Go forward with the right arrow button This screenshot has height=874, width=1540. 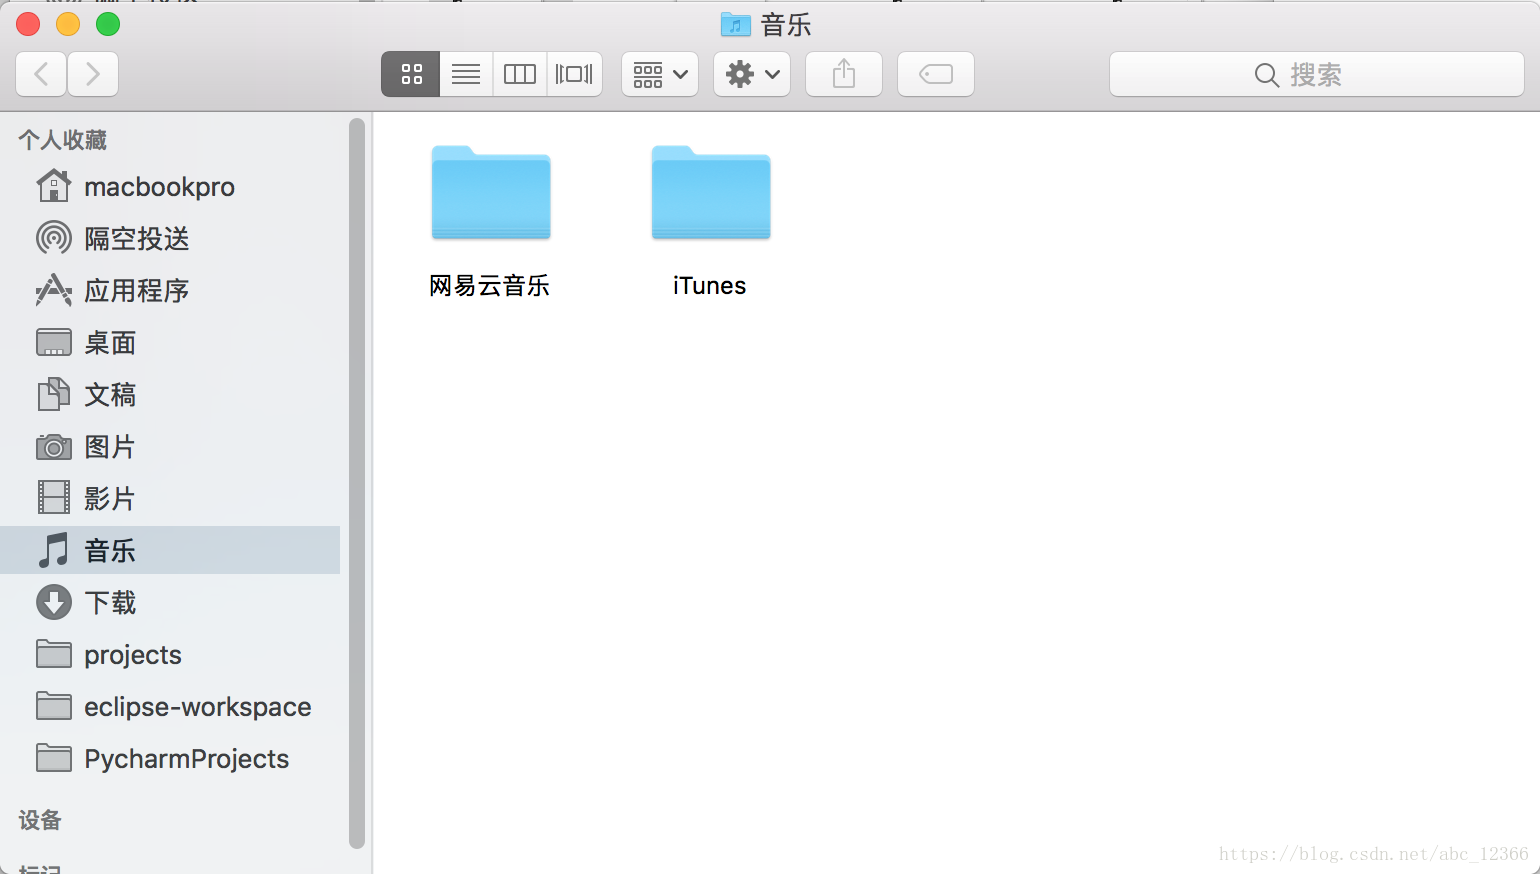coord(93,74)
